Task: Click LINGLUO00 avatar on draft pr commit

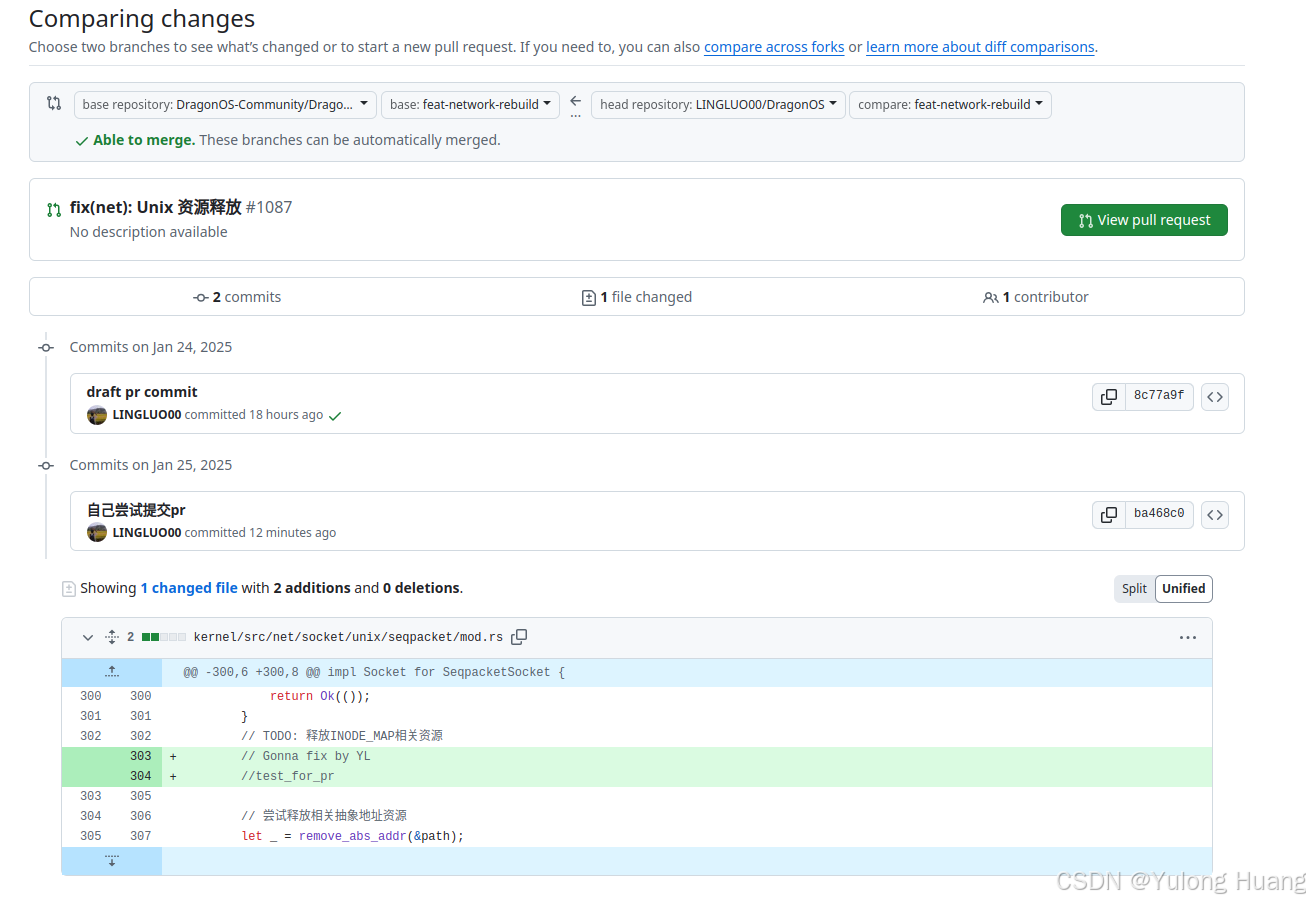Action: tap(97, 415)
